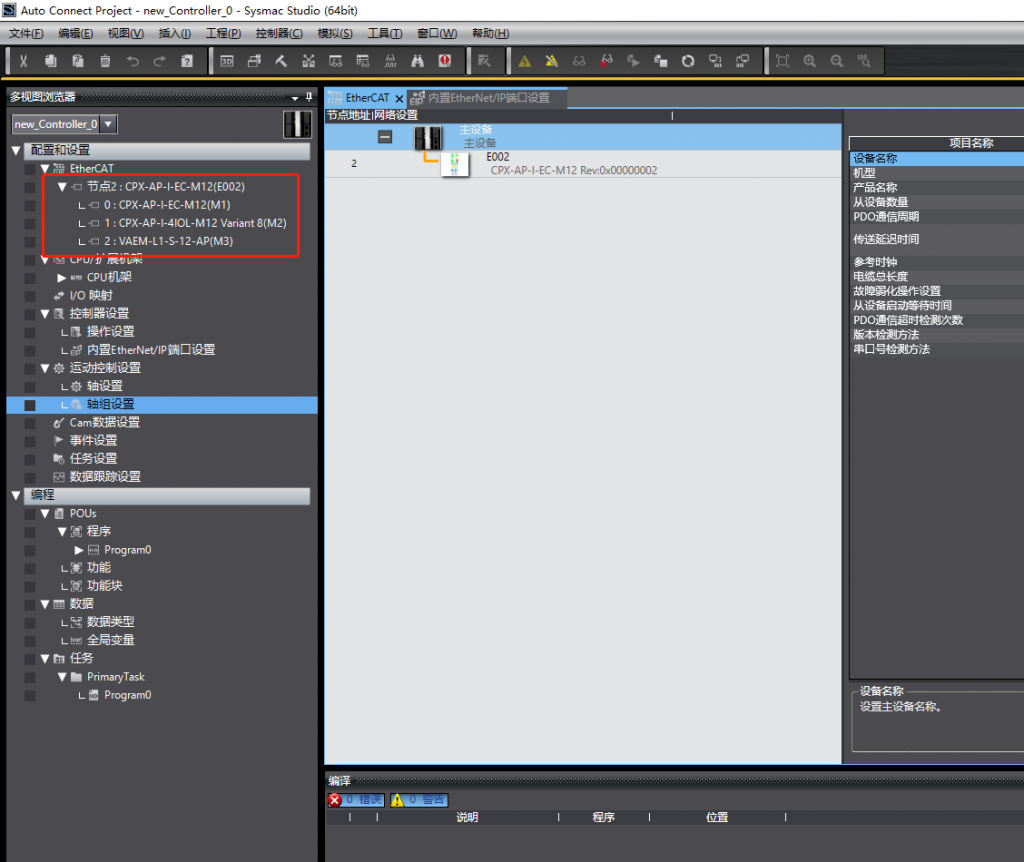
Task: Select the 设备名称 property row
Action: [936, 159]
